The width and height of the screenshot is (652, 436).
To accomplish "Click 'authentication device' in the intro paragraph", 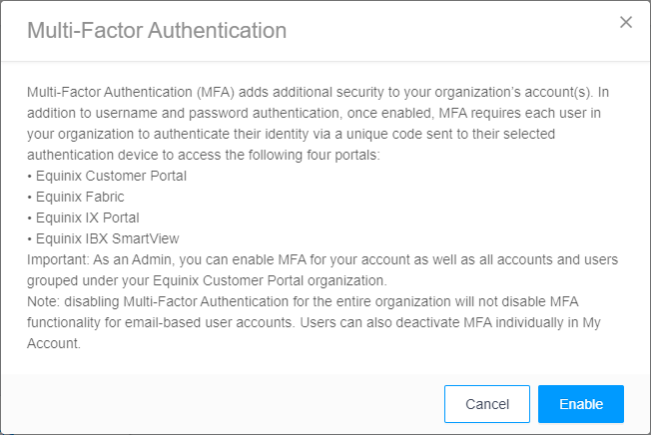I will 98,154.
